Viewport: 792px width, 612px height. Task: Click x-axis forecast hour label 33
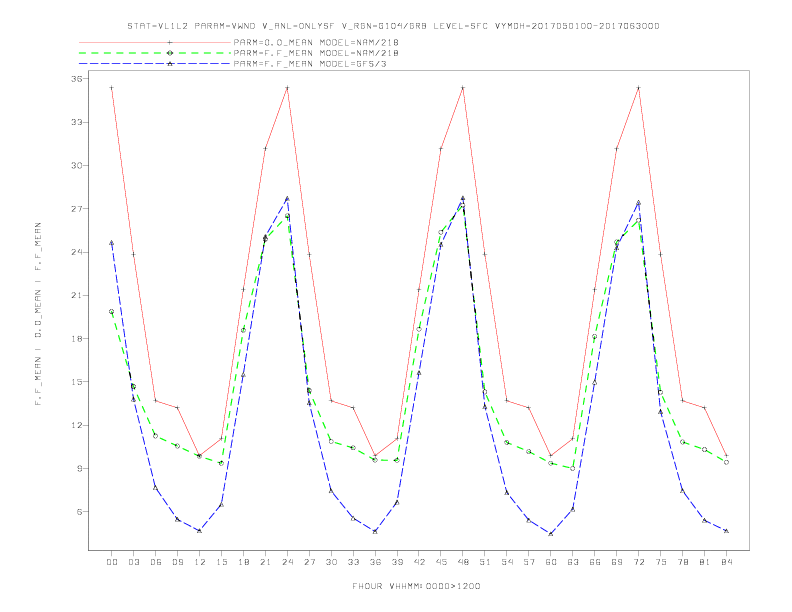coord(353,562)
